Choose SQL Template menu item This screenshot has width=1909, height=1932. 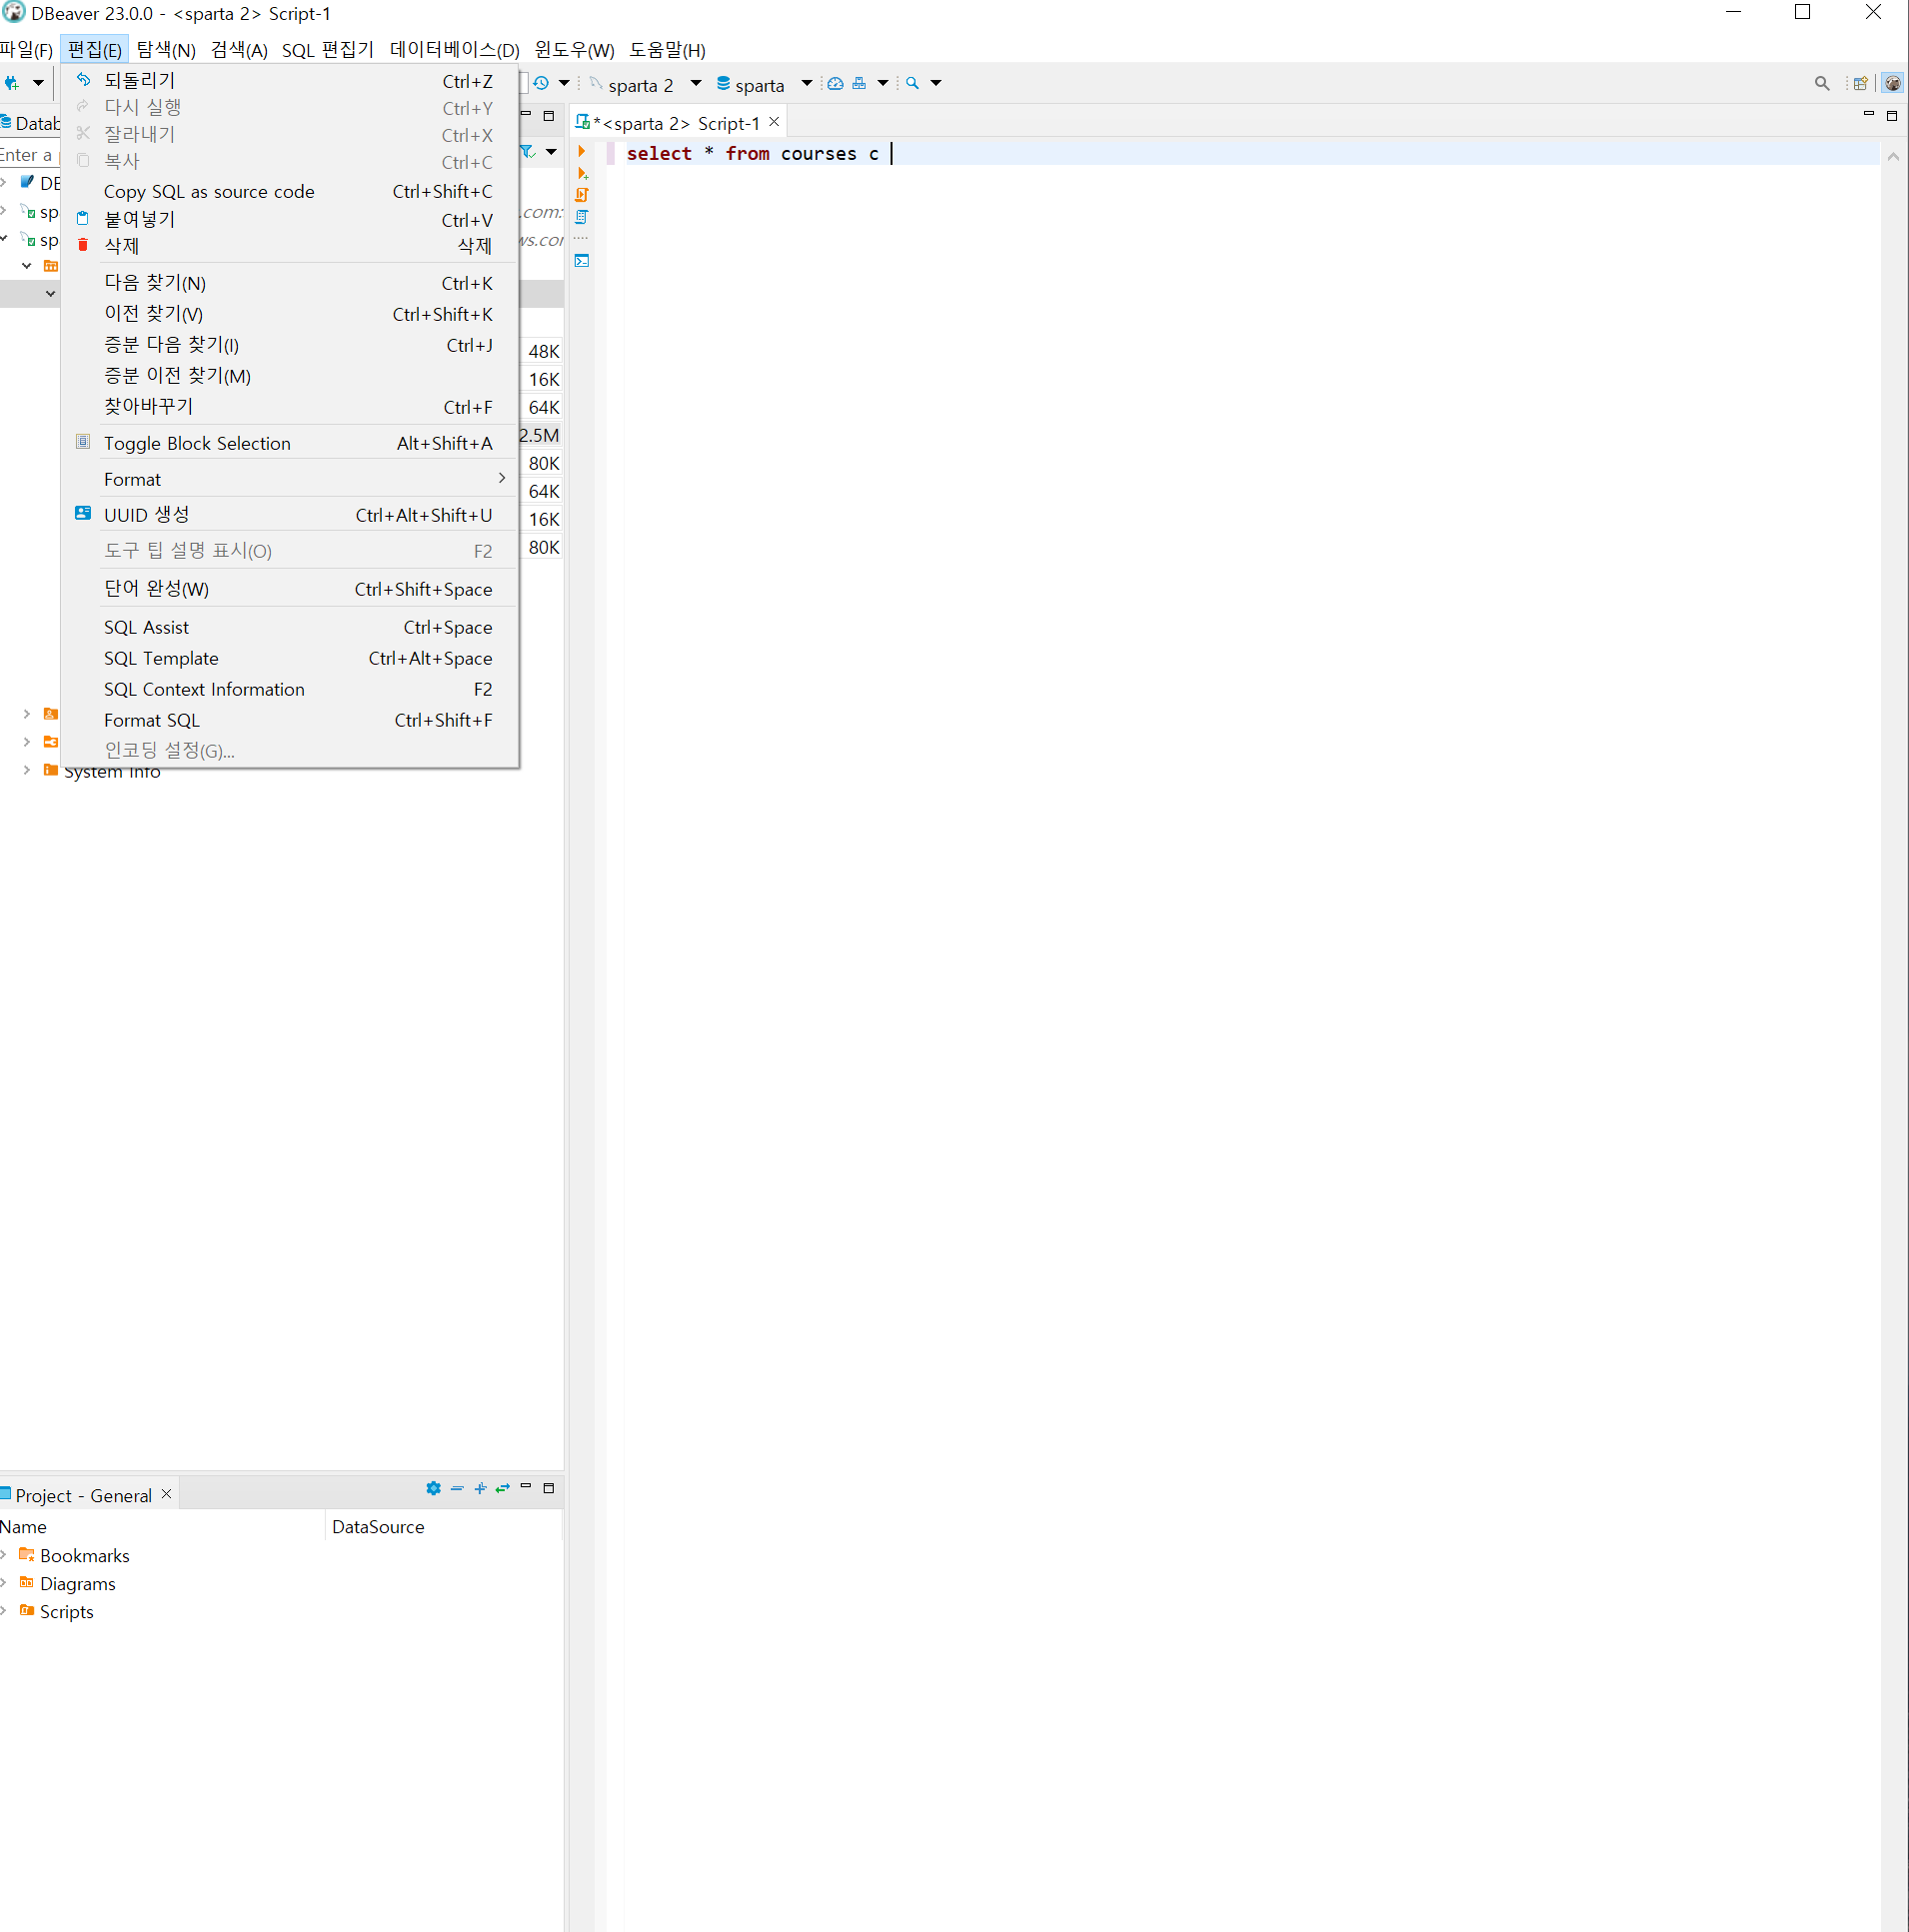click(290, 658)
